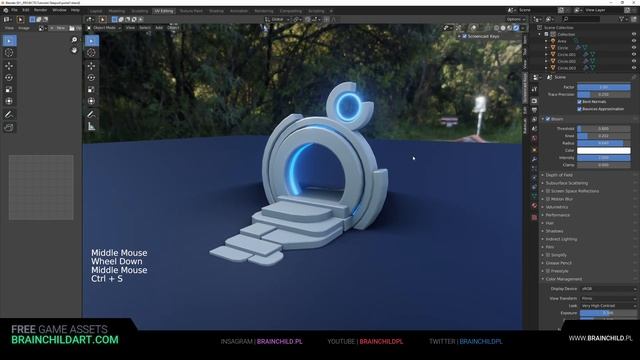Open the Material properties tab icon
Viewport: 640px width, 360px height.
coord(534,206)
